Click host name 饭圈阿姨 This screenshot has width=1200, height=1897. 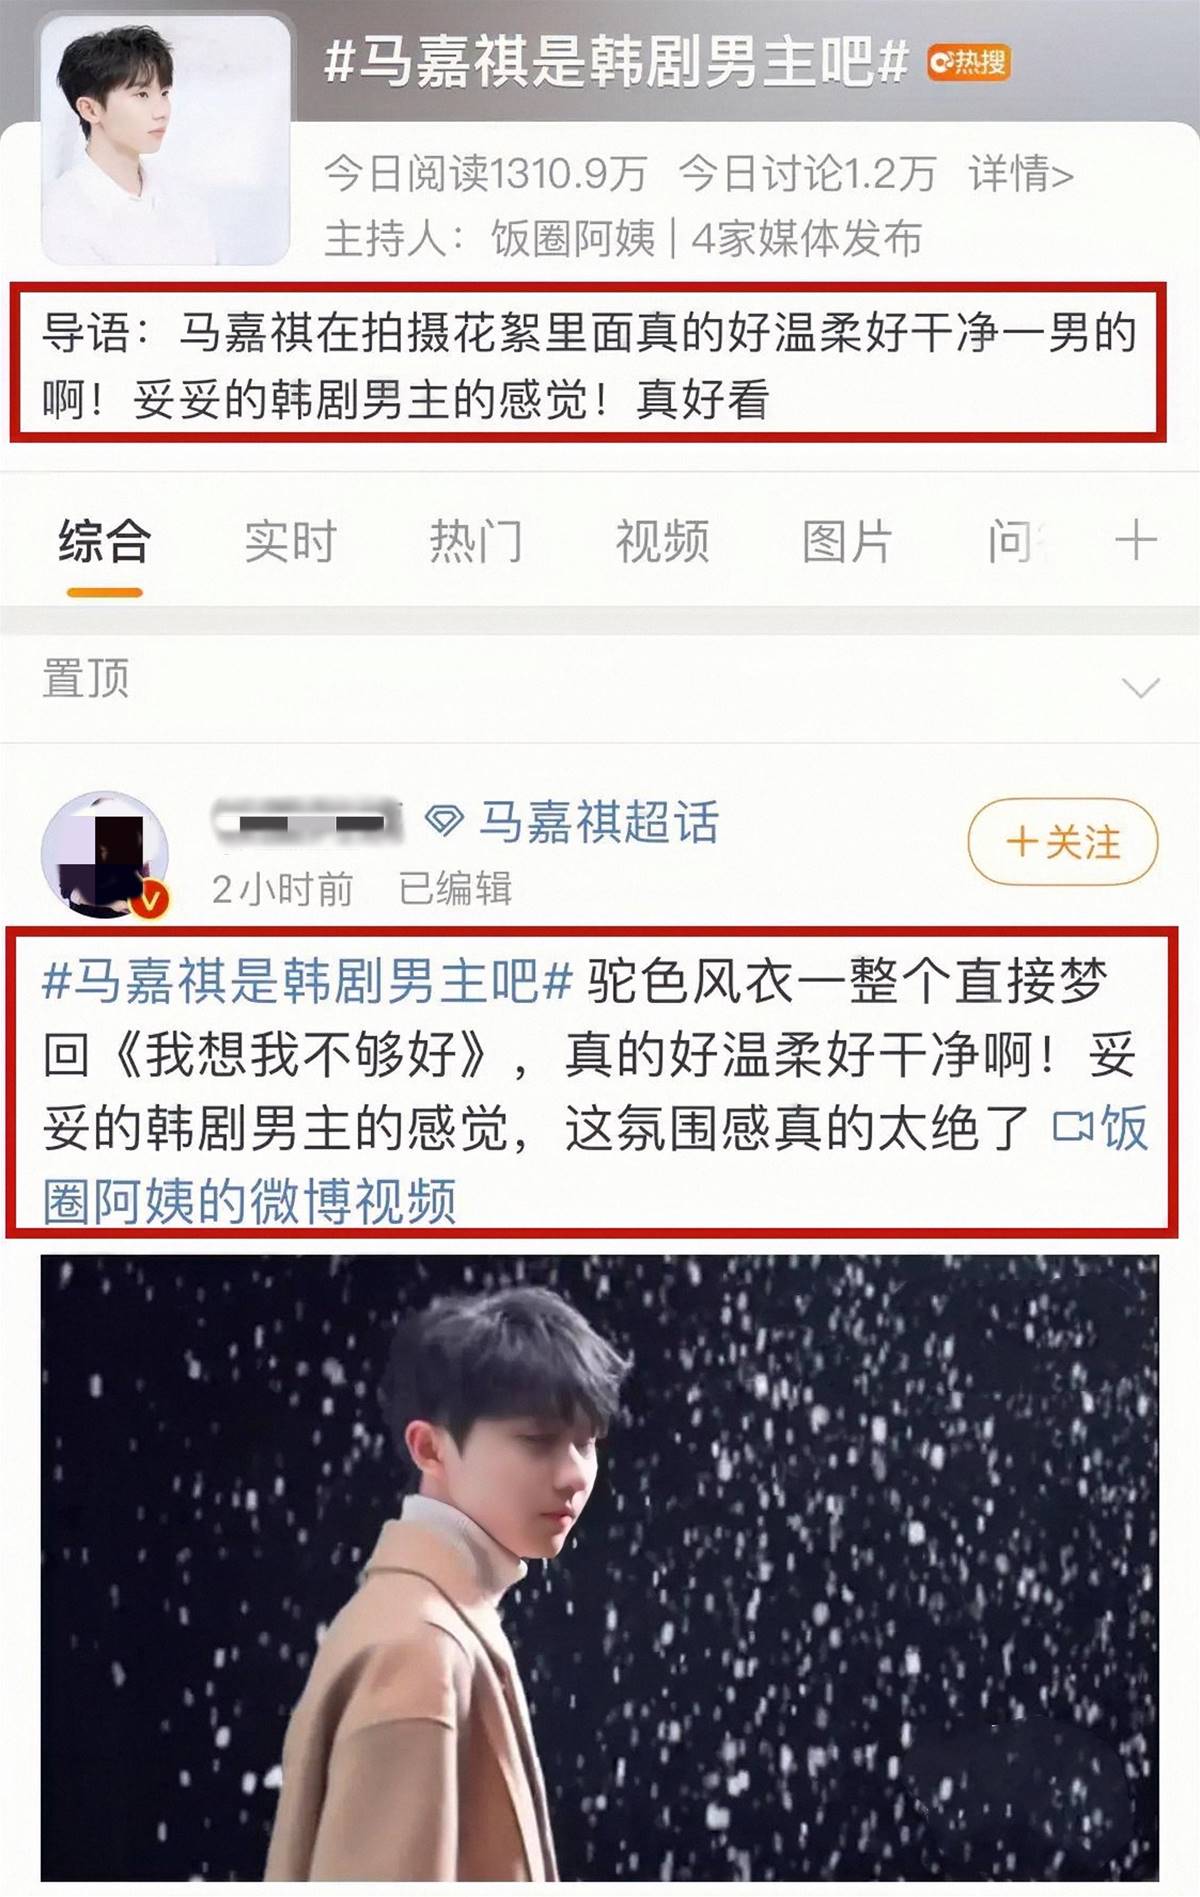click(x=572, y=238)
